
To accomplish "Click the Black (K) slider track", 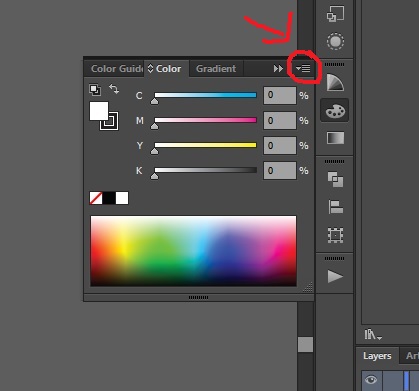I will click(x=205, y=170).
